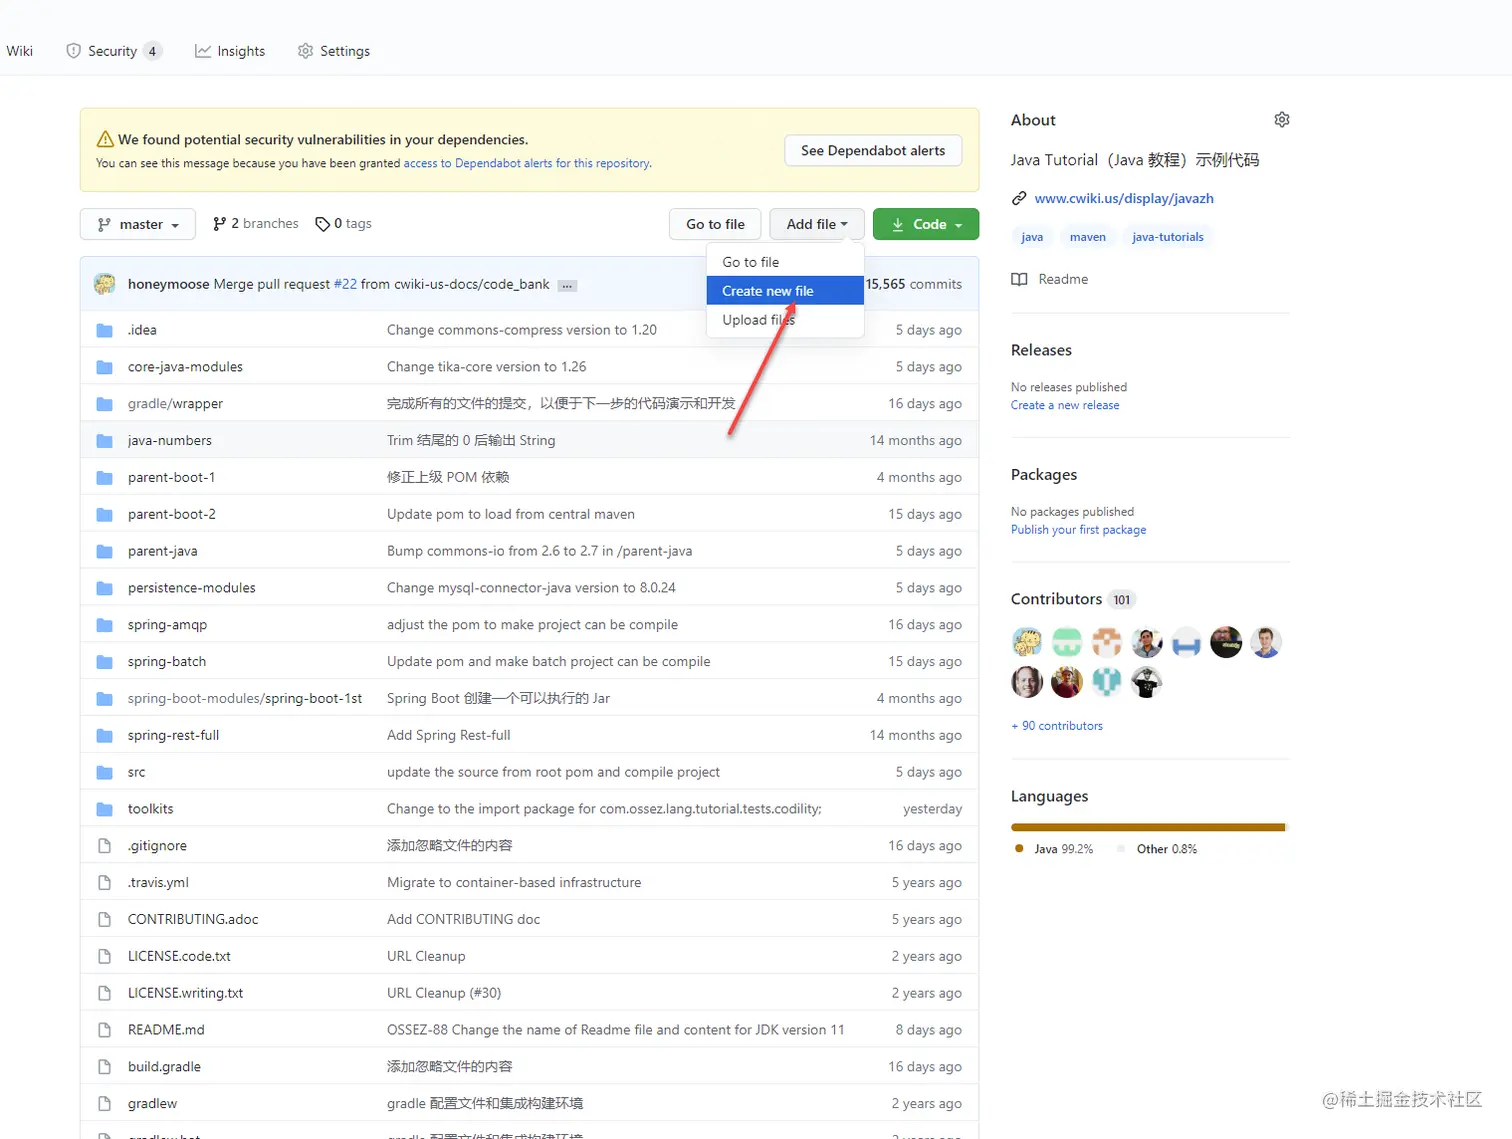1512x1139 pixels.
Task: Follow the Create a new release link
Action: [x=1064, y=405]
